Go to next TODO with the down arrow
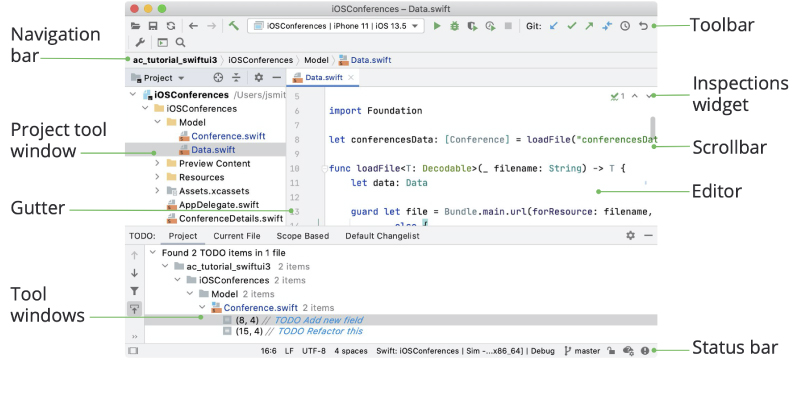Screen dimensions: 800x418 tap(134, 273)
